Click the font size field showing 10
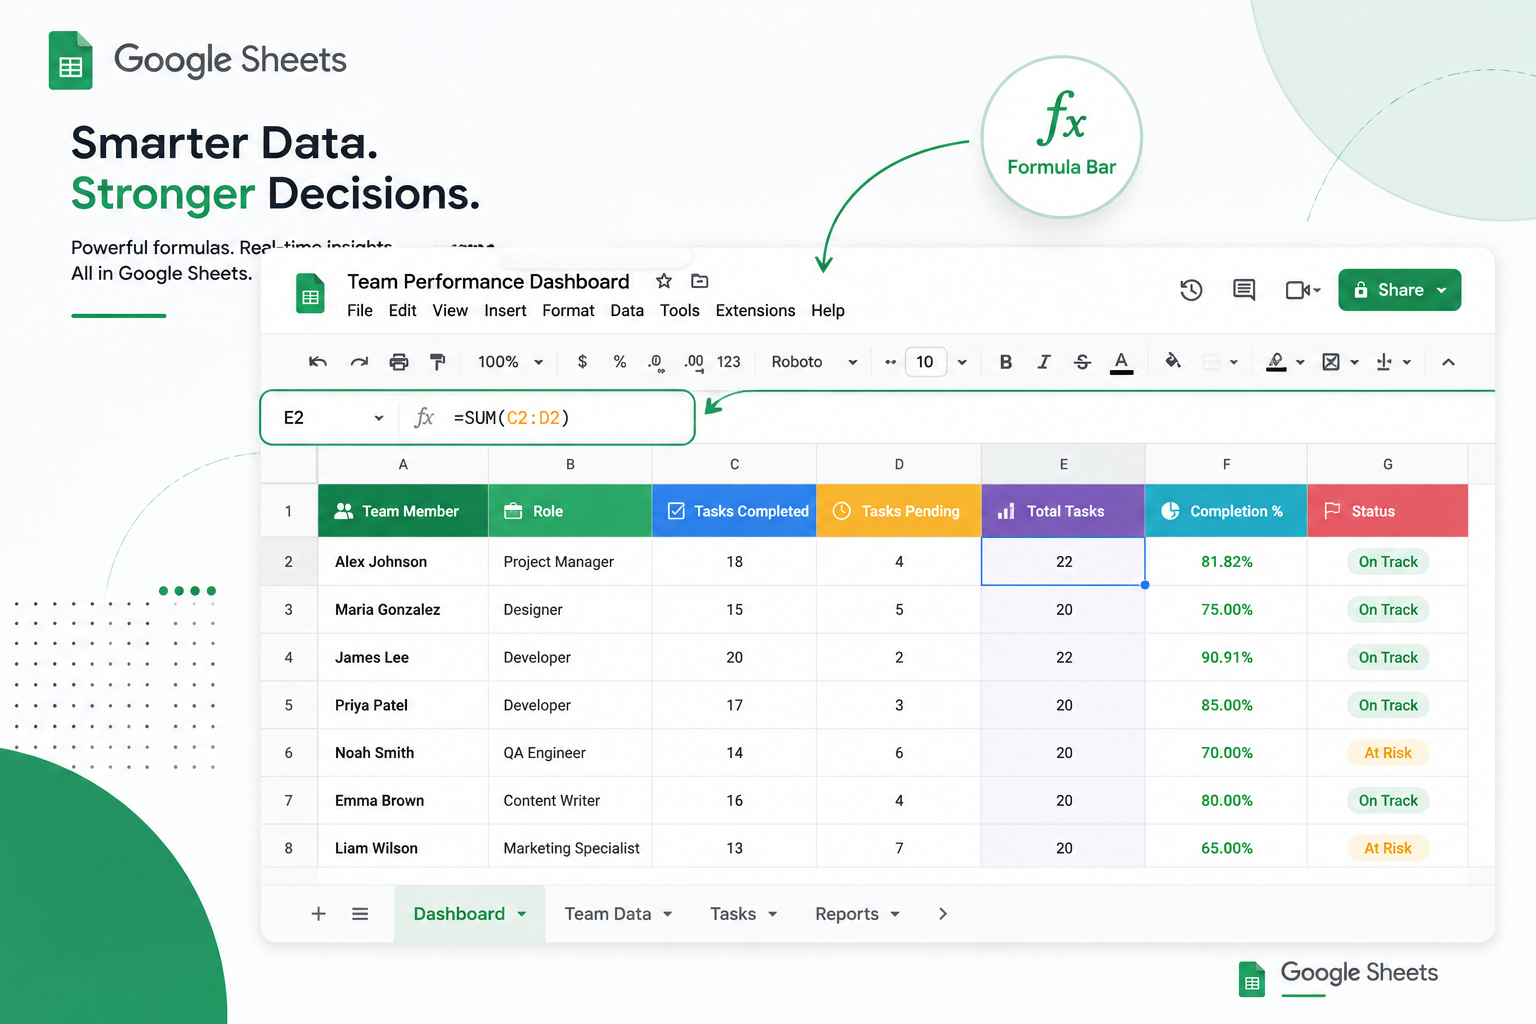Viewport: 1536px width, 1024px height. pyautogui.click(x=925, y=362)
